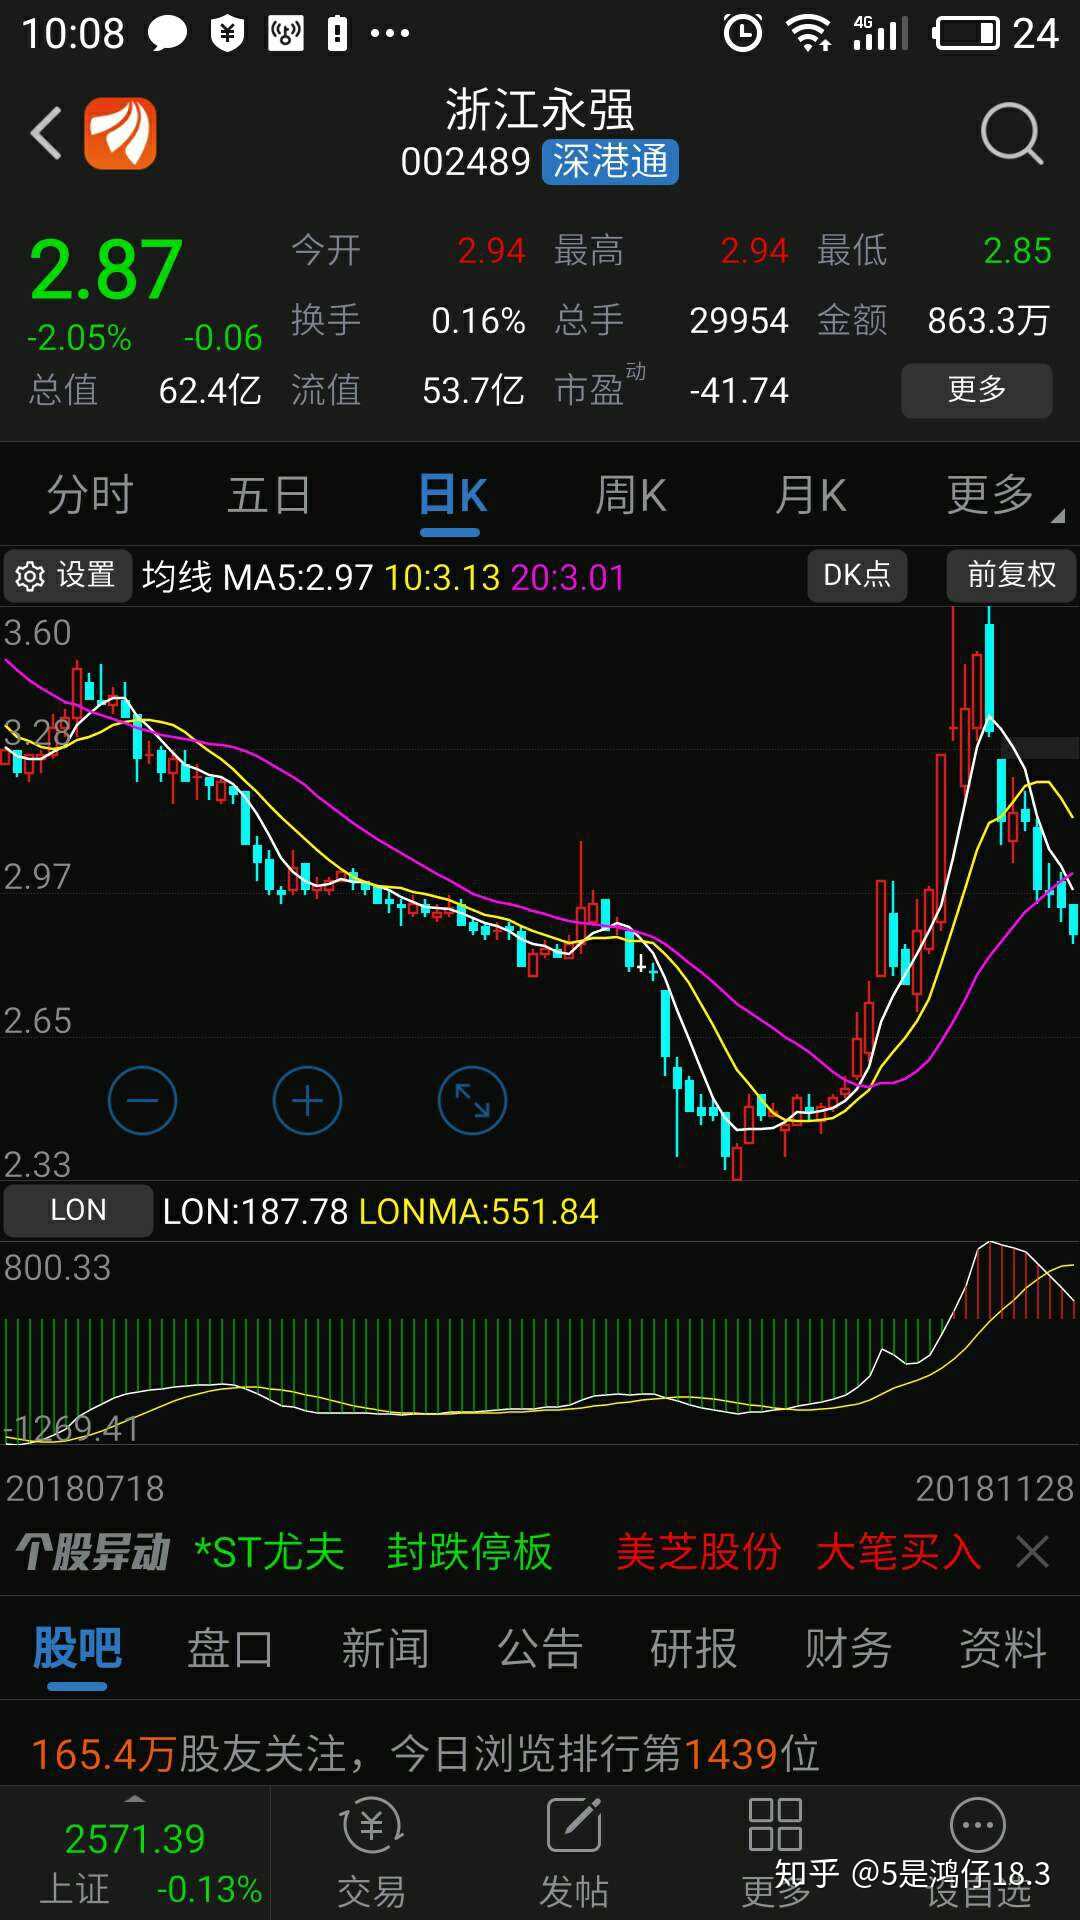
Task: Expand chart to fullscreen arrows icon
Action: coord(472,1100)
